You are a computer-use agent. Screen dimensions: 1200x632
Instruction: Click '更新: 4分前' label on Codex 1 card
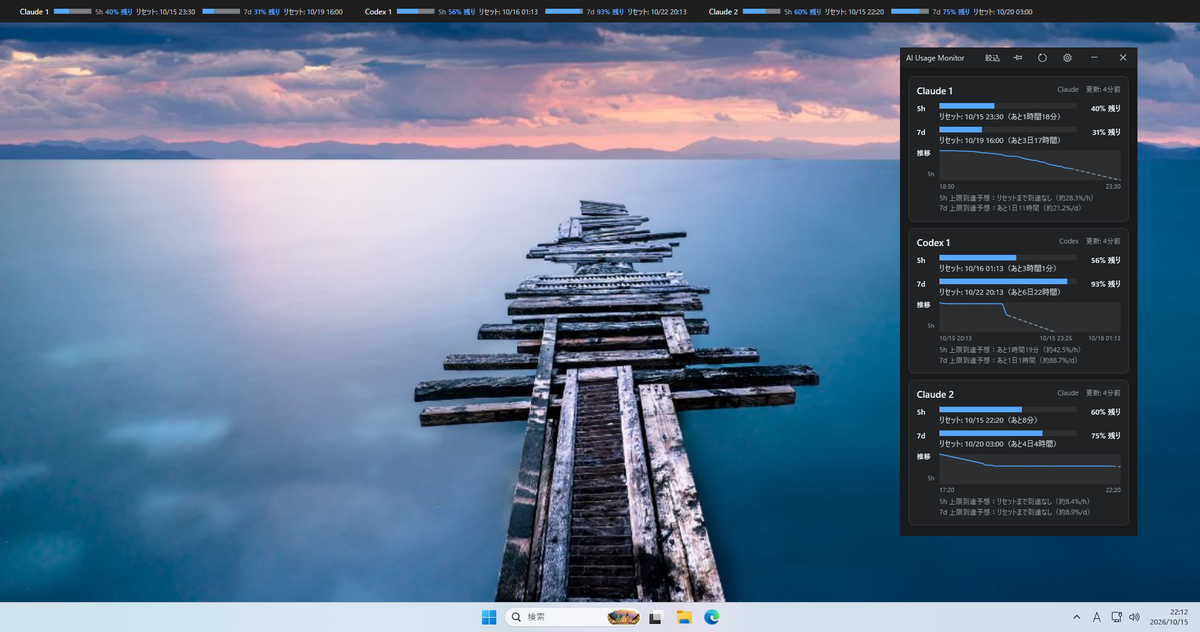click(x=1104, y=242)
